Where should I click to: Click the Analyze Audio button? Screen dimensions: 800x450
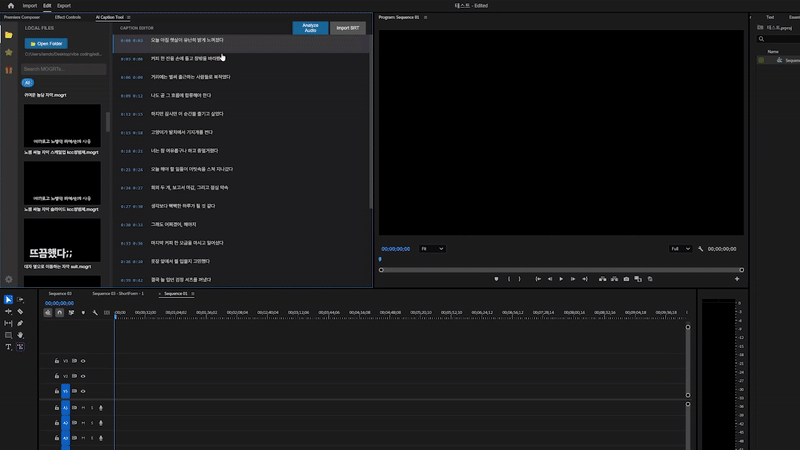[310, 28]
